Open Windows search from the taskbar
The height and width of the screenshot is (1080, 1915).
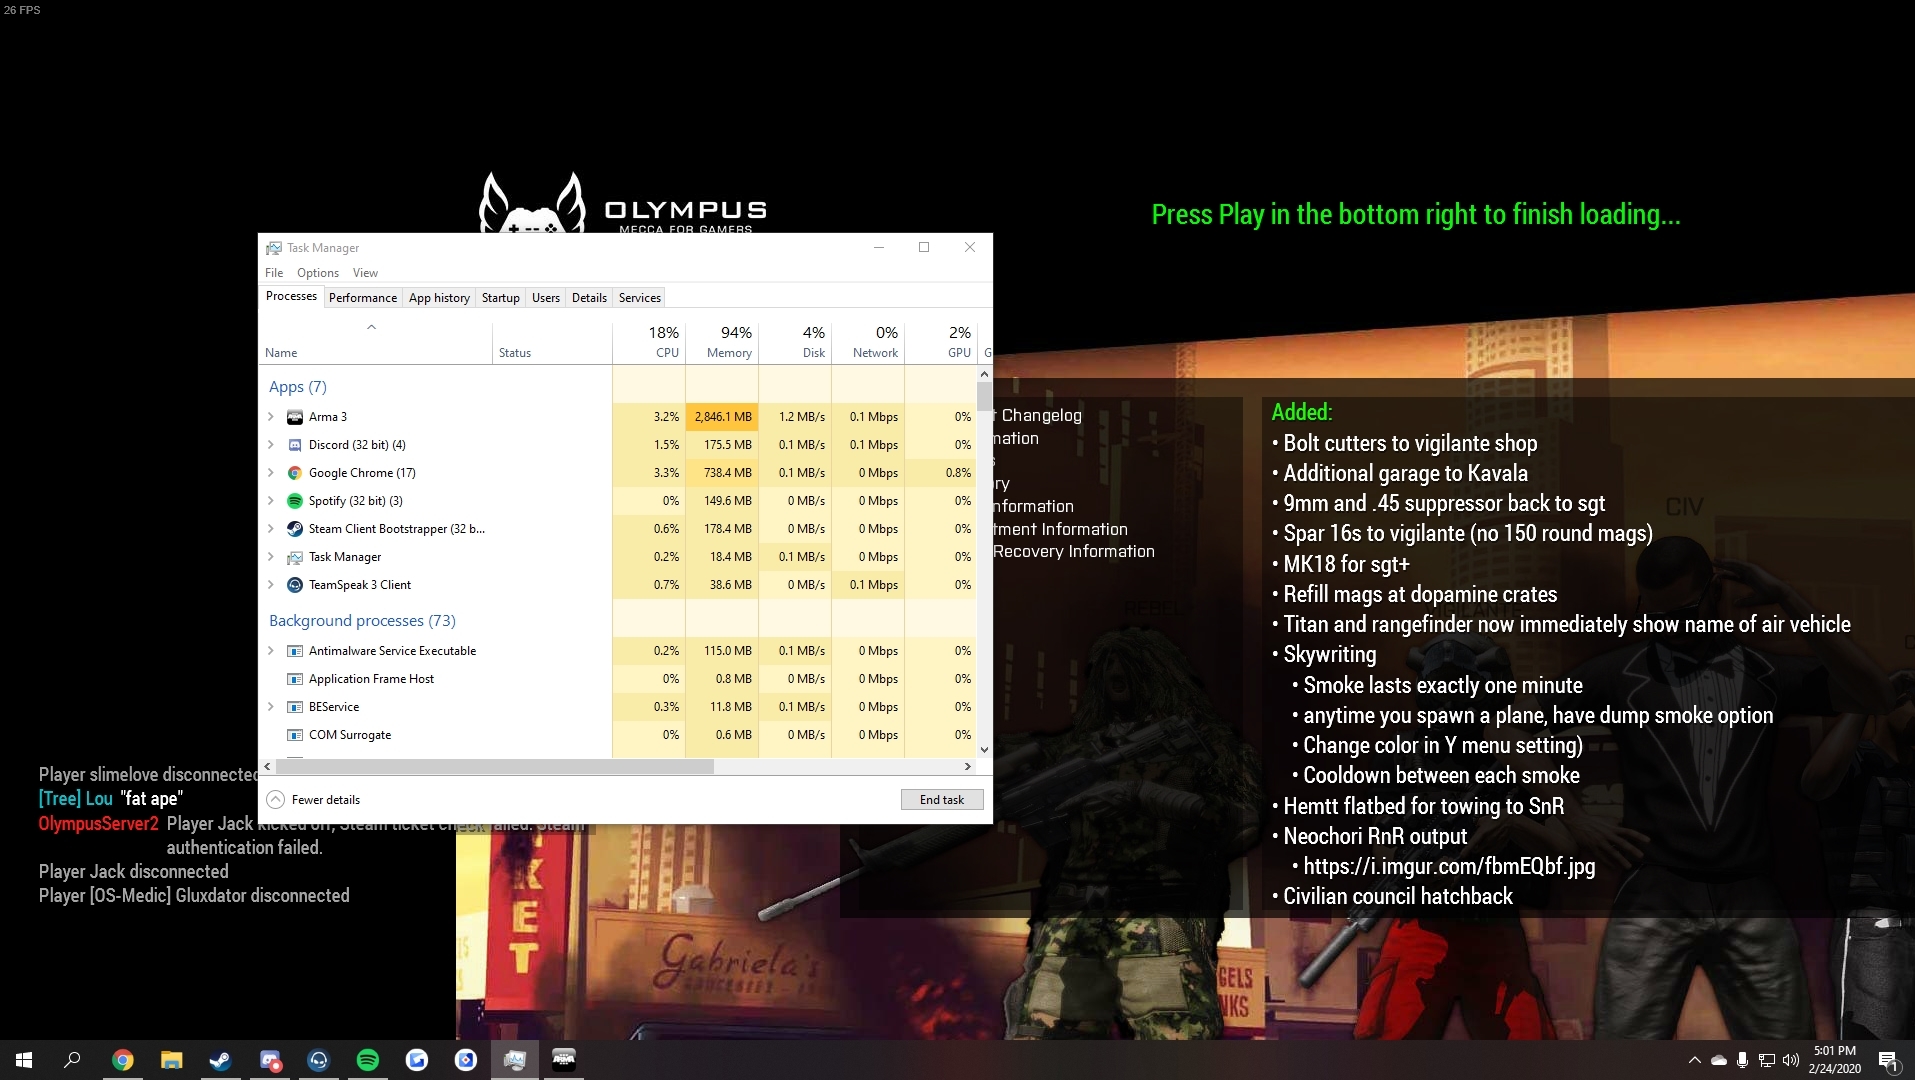72,1060
